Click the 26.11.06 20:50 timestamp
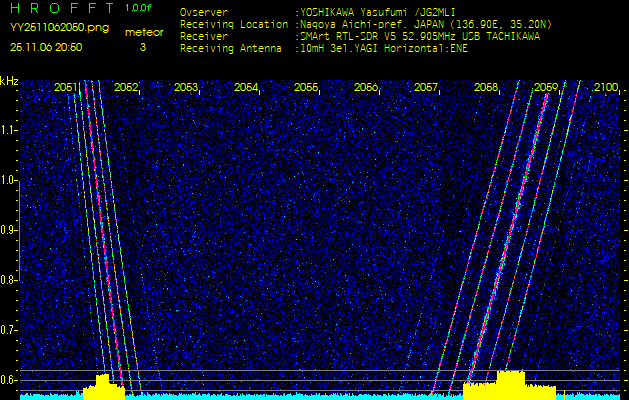629x400 pixels. (47, 47)
